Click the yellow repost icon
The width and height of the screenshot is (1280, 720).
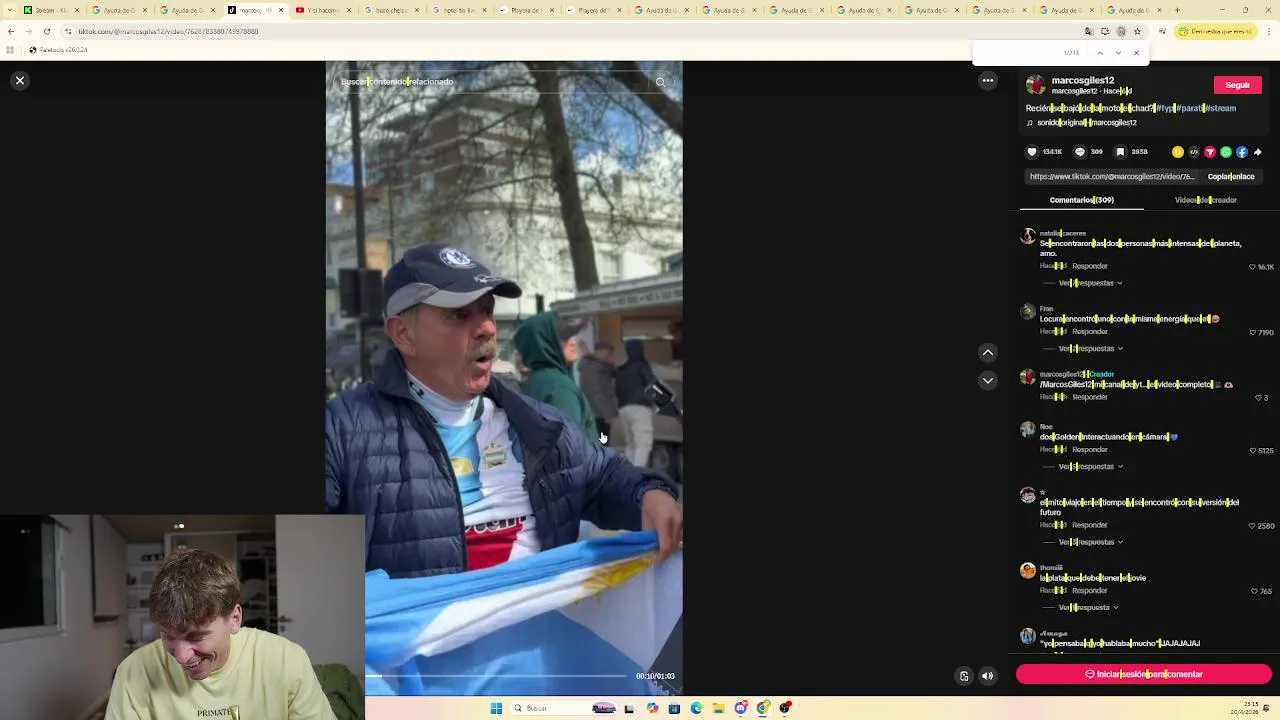click(x=1178, y=152)
